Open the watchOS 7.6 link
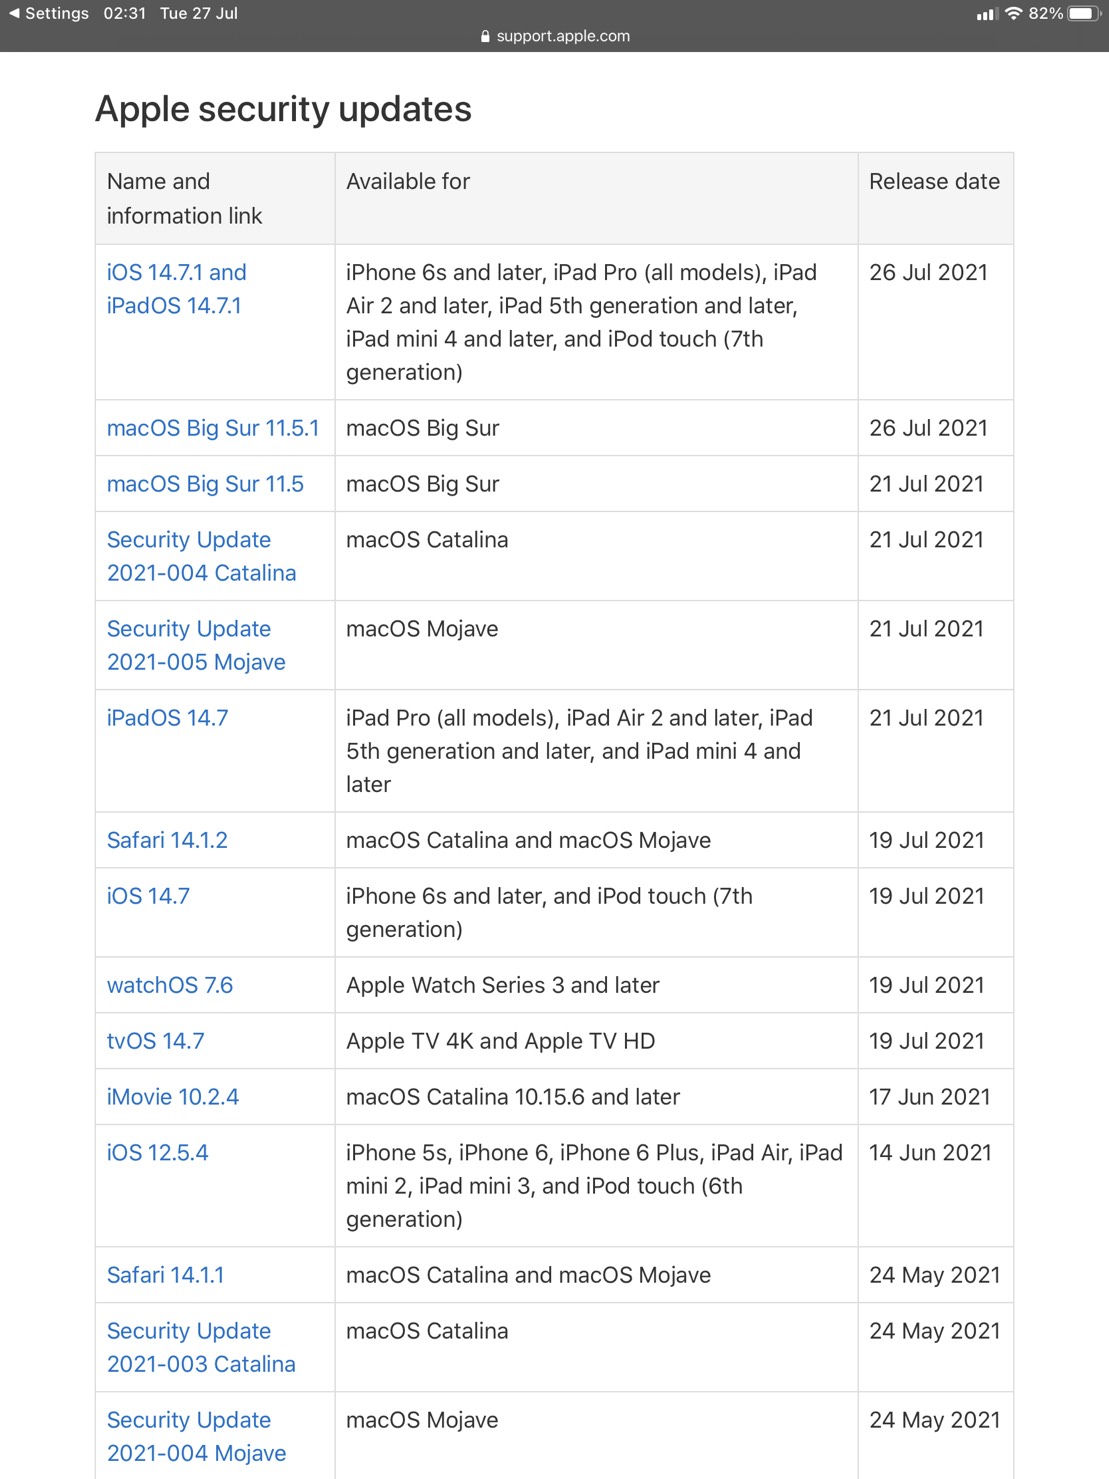This screenshot has height=1479, width=1109. 170,985
